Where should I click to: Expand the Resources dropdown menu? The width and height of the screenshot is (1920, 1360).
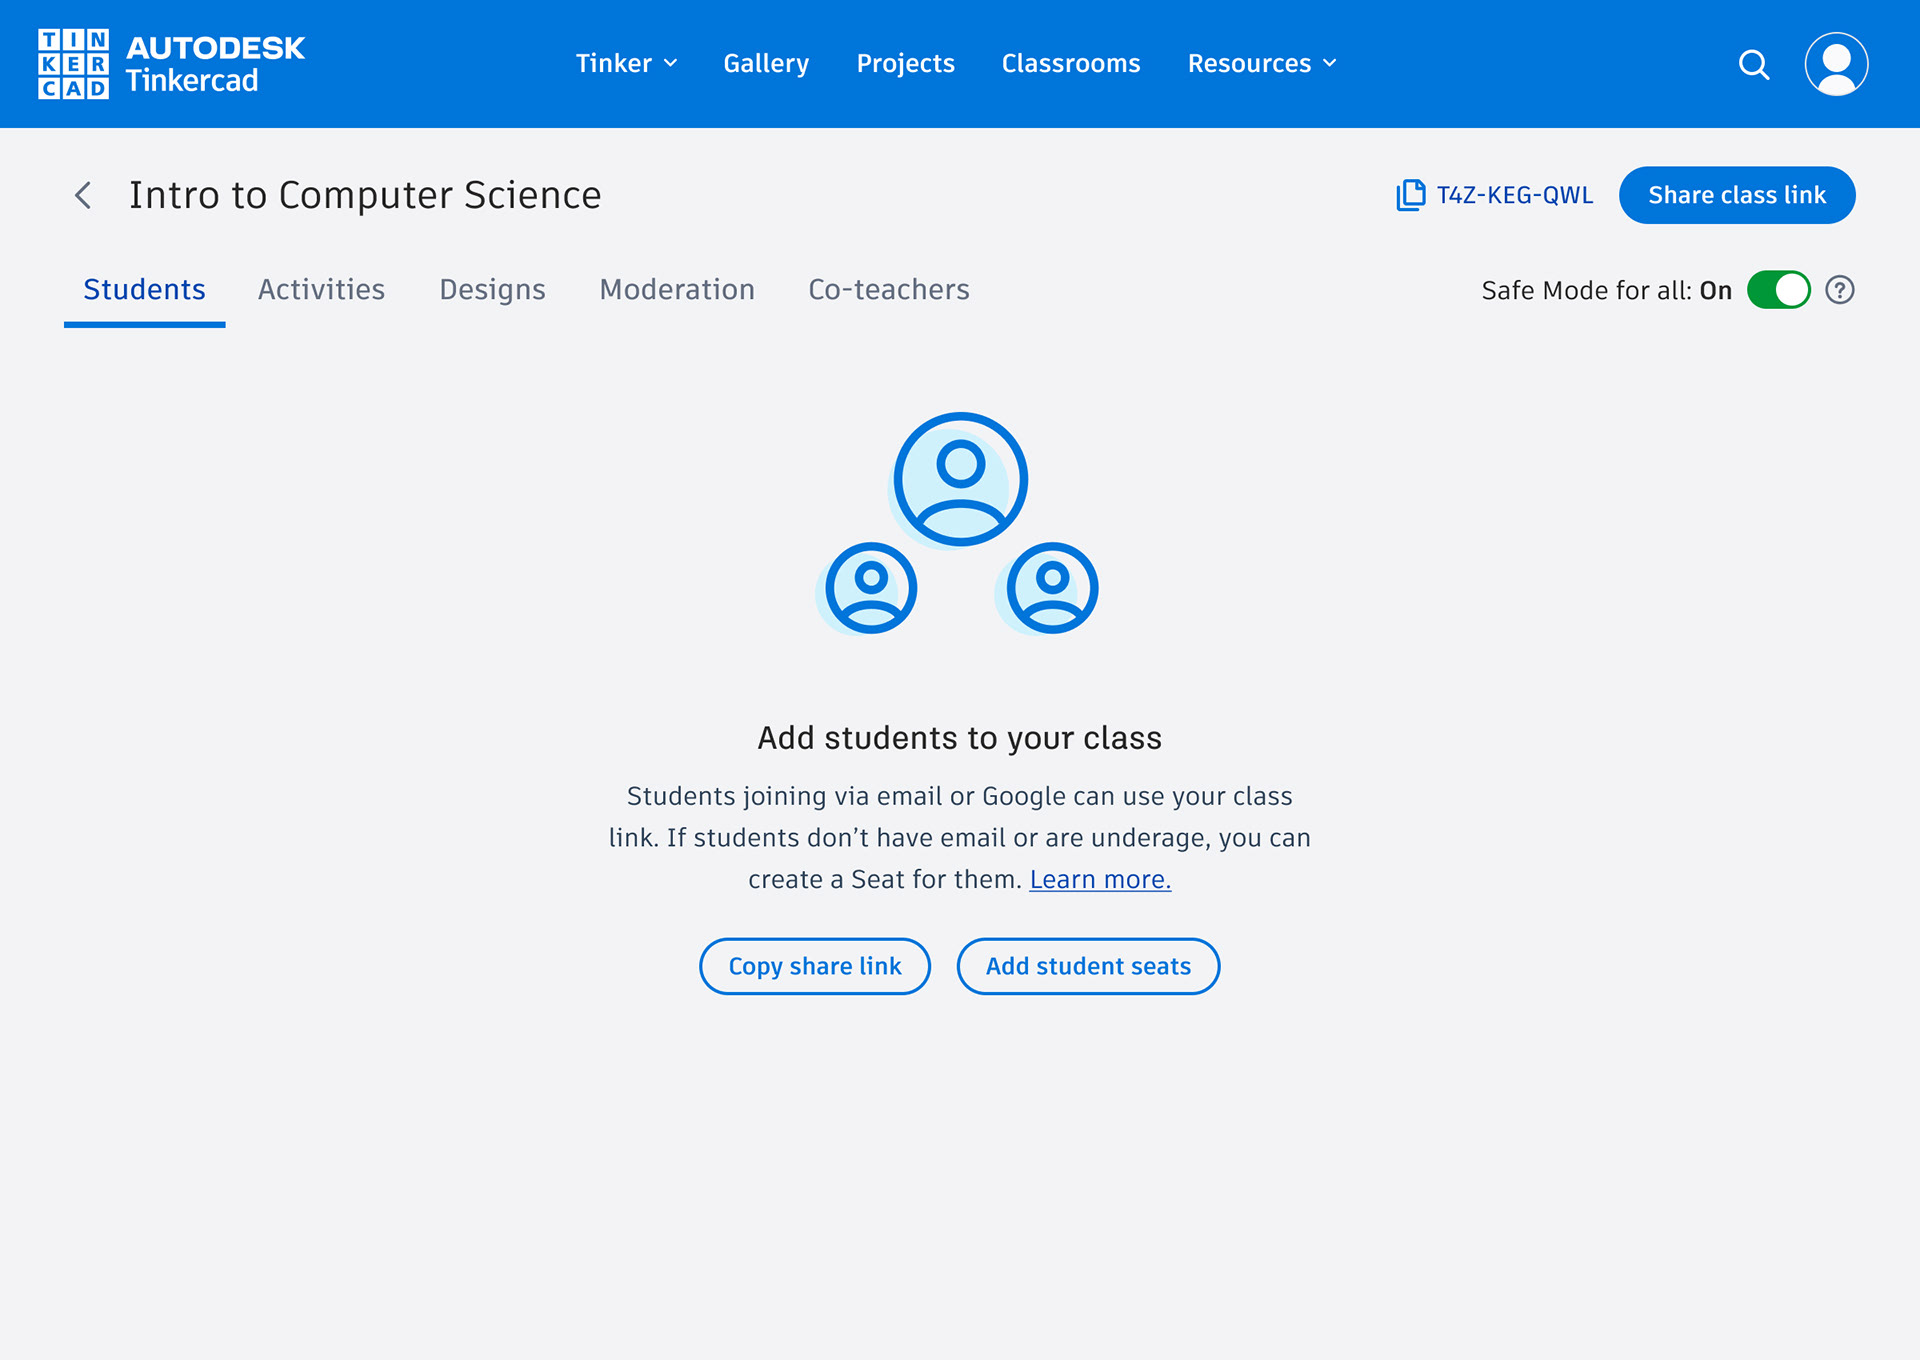pos(1261,64)
